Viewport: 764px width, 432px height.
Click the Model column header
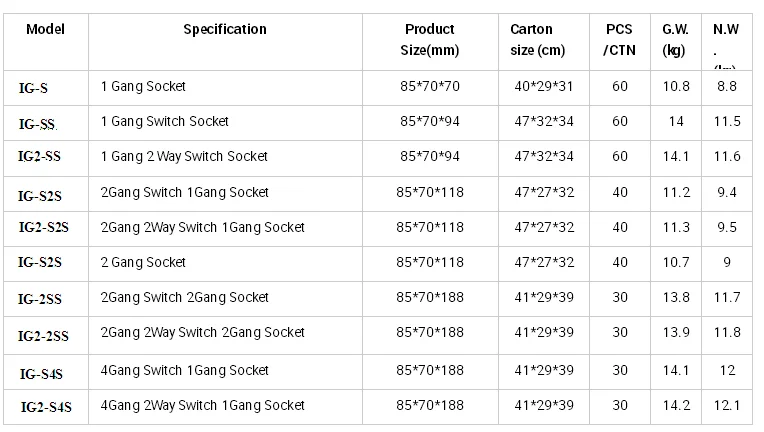point(45,28)
